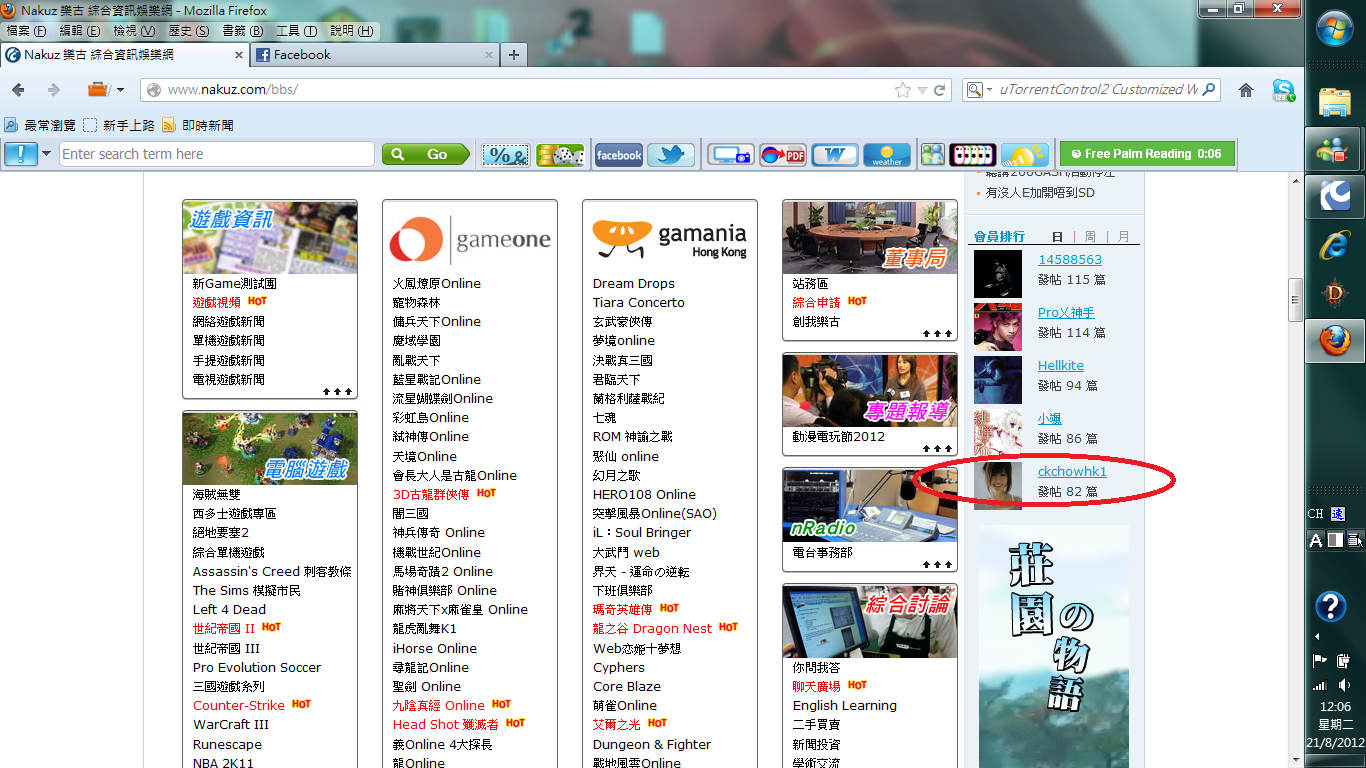This screenshot has width=1366, height=768.
Task: Click the PDF converter toolbar icon
Action: coord(783,155)
